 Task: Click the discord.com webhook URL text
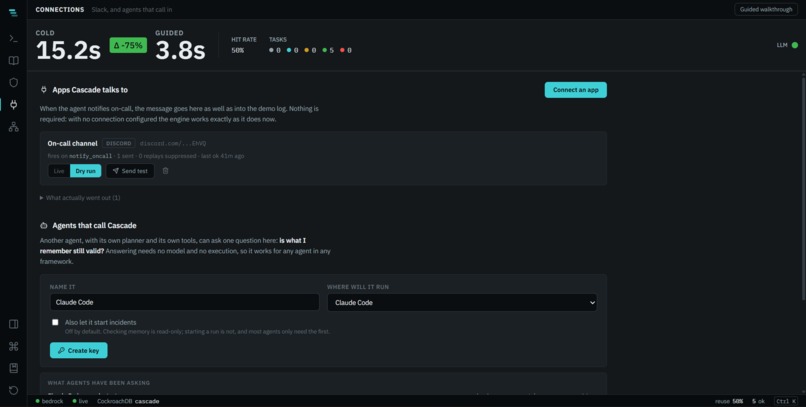click(173, 143)
